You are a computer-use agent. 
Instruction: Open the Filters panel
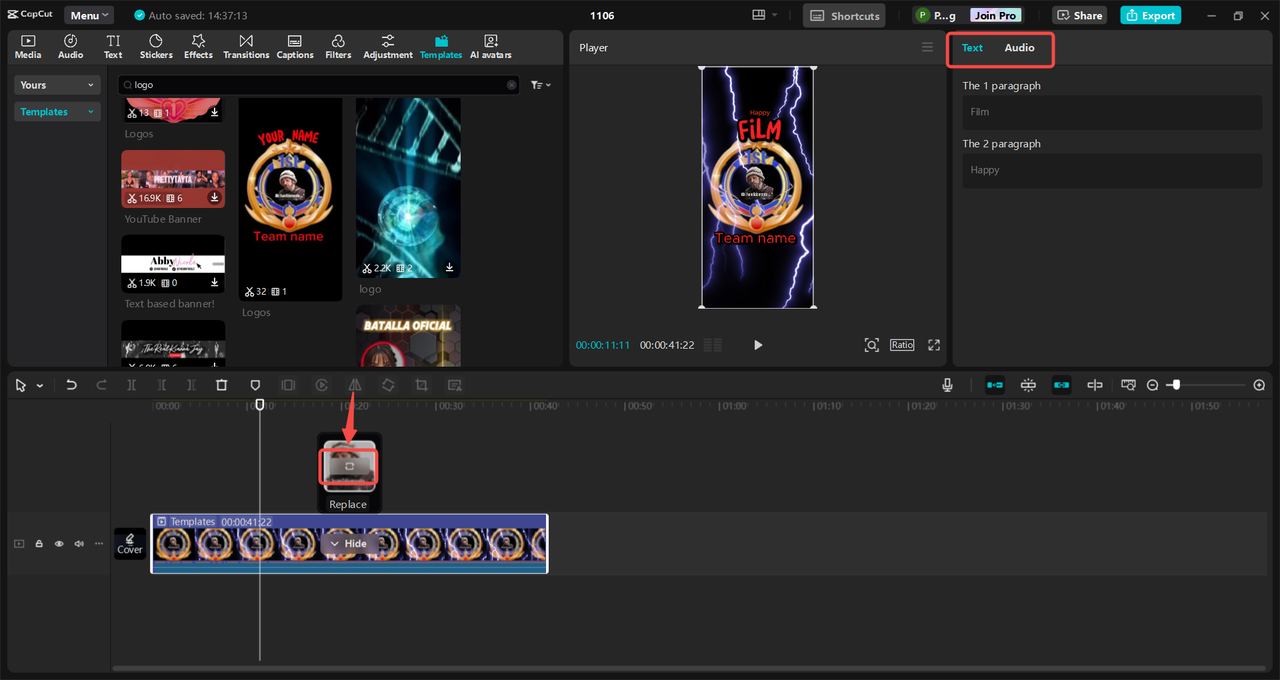click(x=338, y=46)
